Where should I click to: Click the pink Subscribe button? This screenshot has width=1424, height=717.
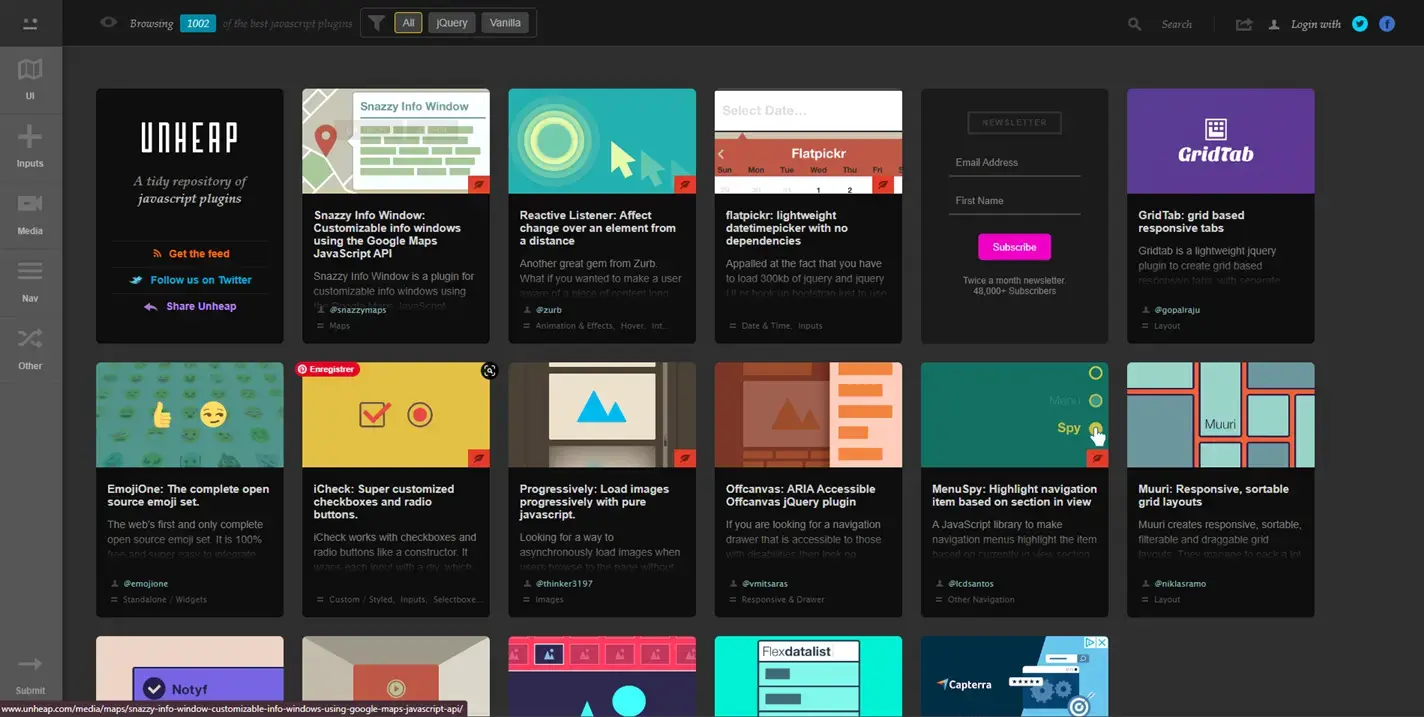(x=1014, y=247)
